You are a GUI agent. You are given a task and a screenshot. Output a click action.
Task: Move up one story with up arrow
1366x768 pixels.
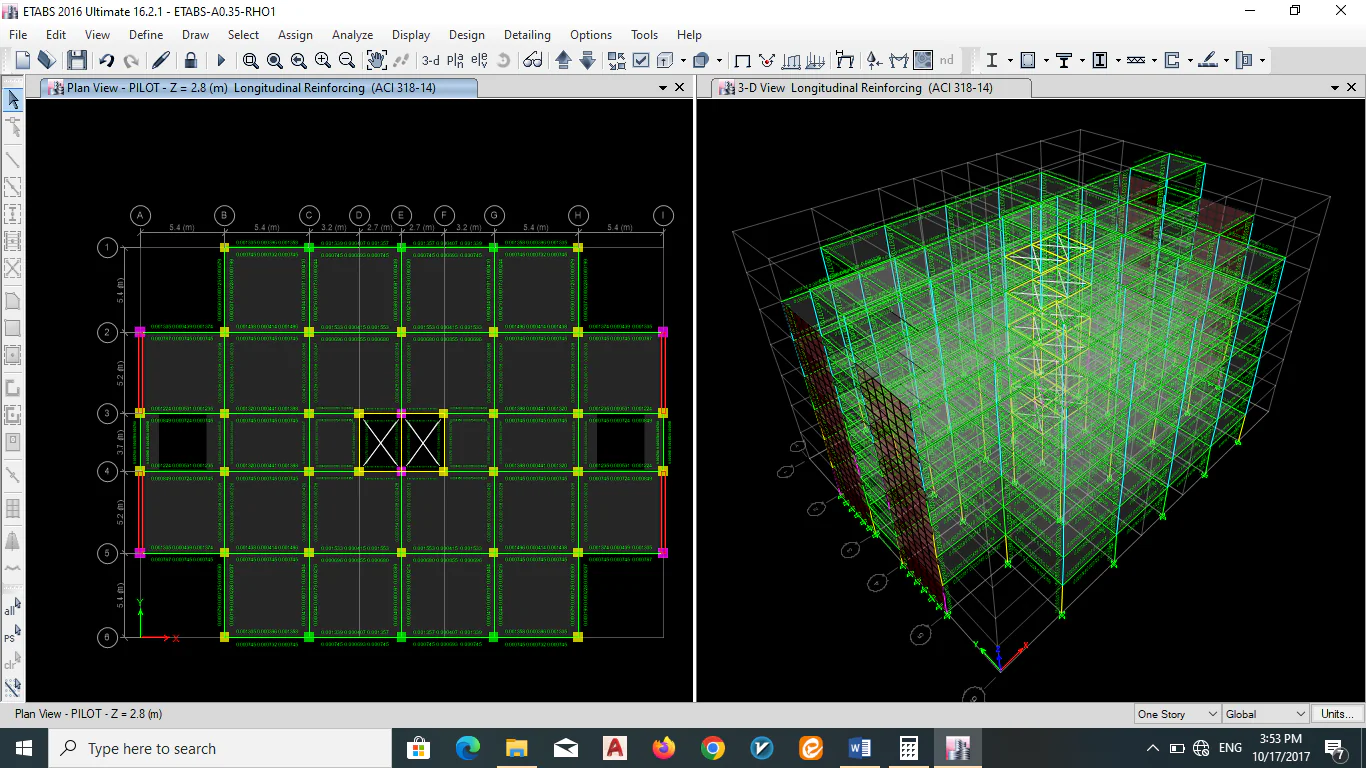coord(563,61)
